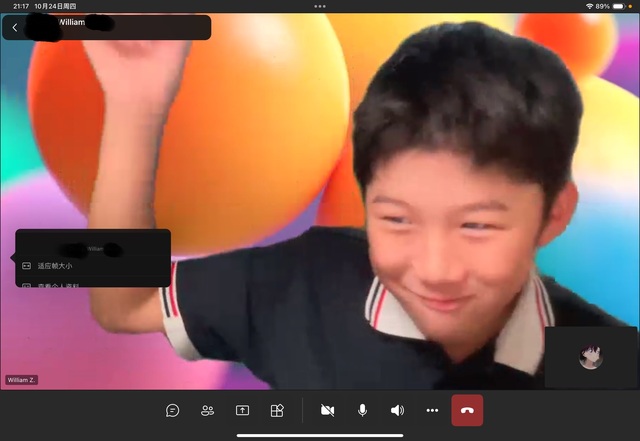Tap the share content icon
640x441 pixels.
pos(242,410)
